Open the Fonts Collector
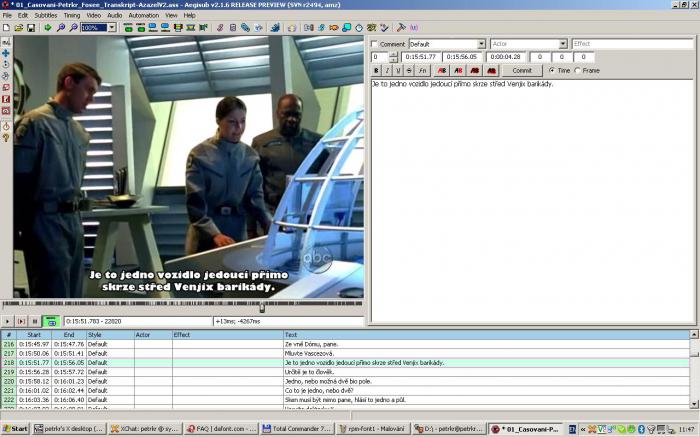Viewport: 700px width, 437px height. pyautogui.click(x=258, y=28)
